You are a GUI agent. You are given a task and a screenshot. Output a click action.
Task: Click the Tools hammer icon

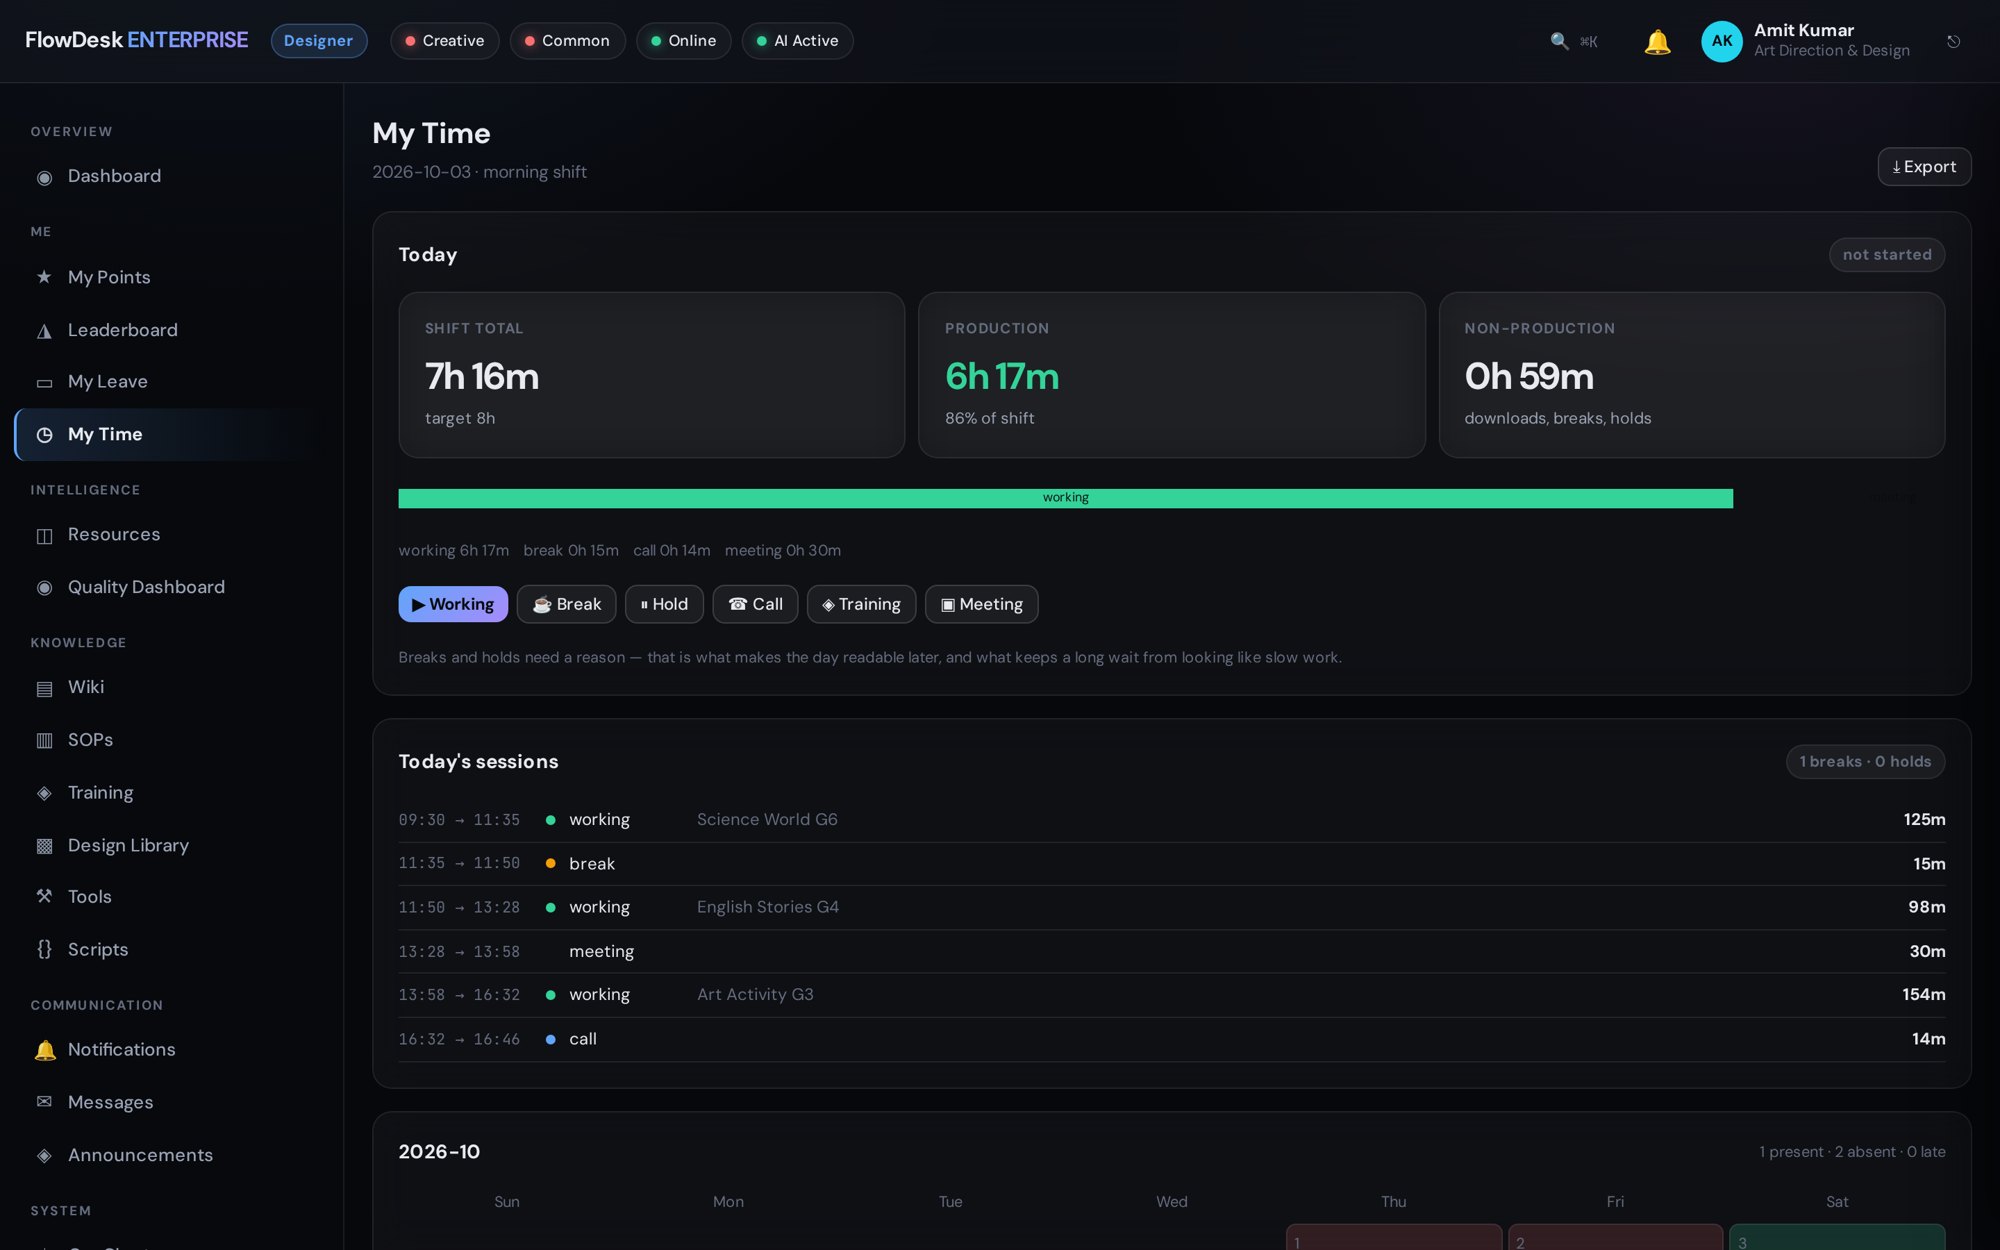pyautogui.click(x=44, y=897)
